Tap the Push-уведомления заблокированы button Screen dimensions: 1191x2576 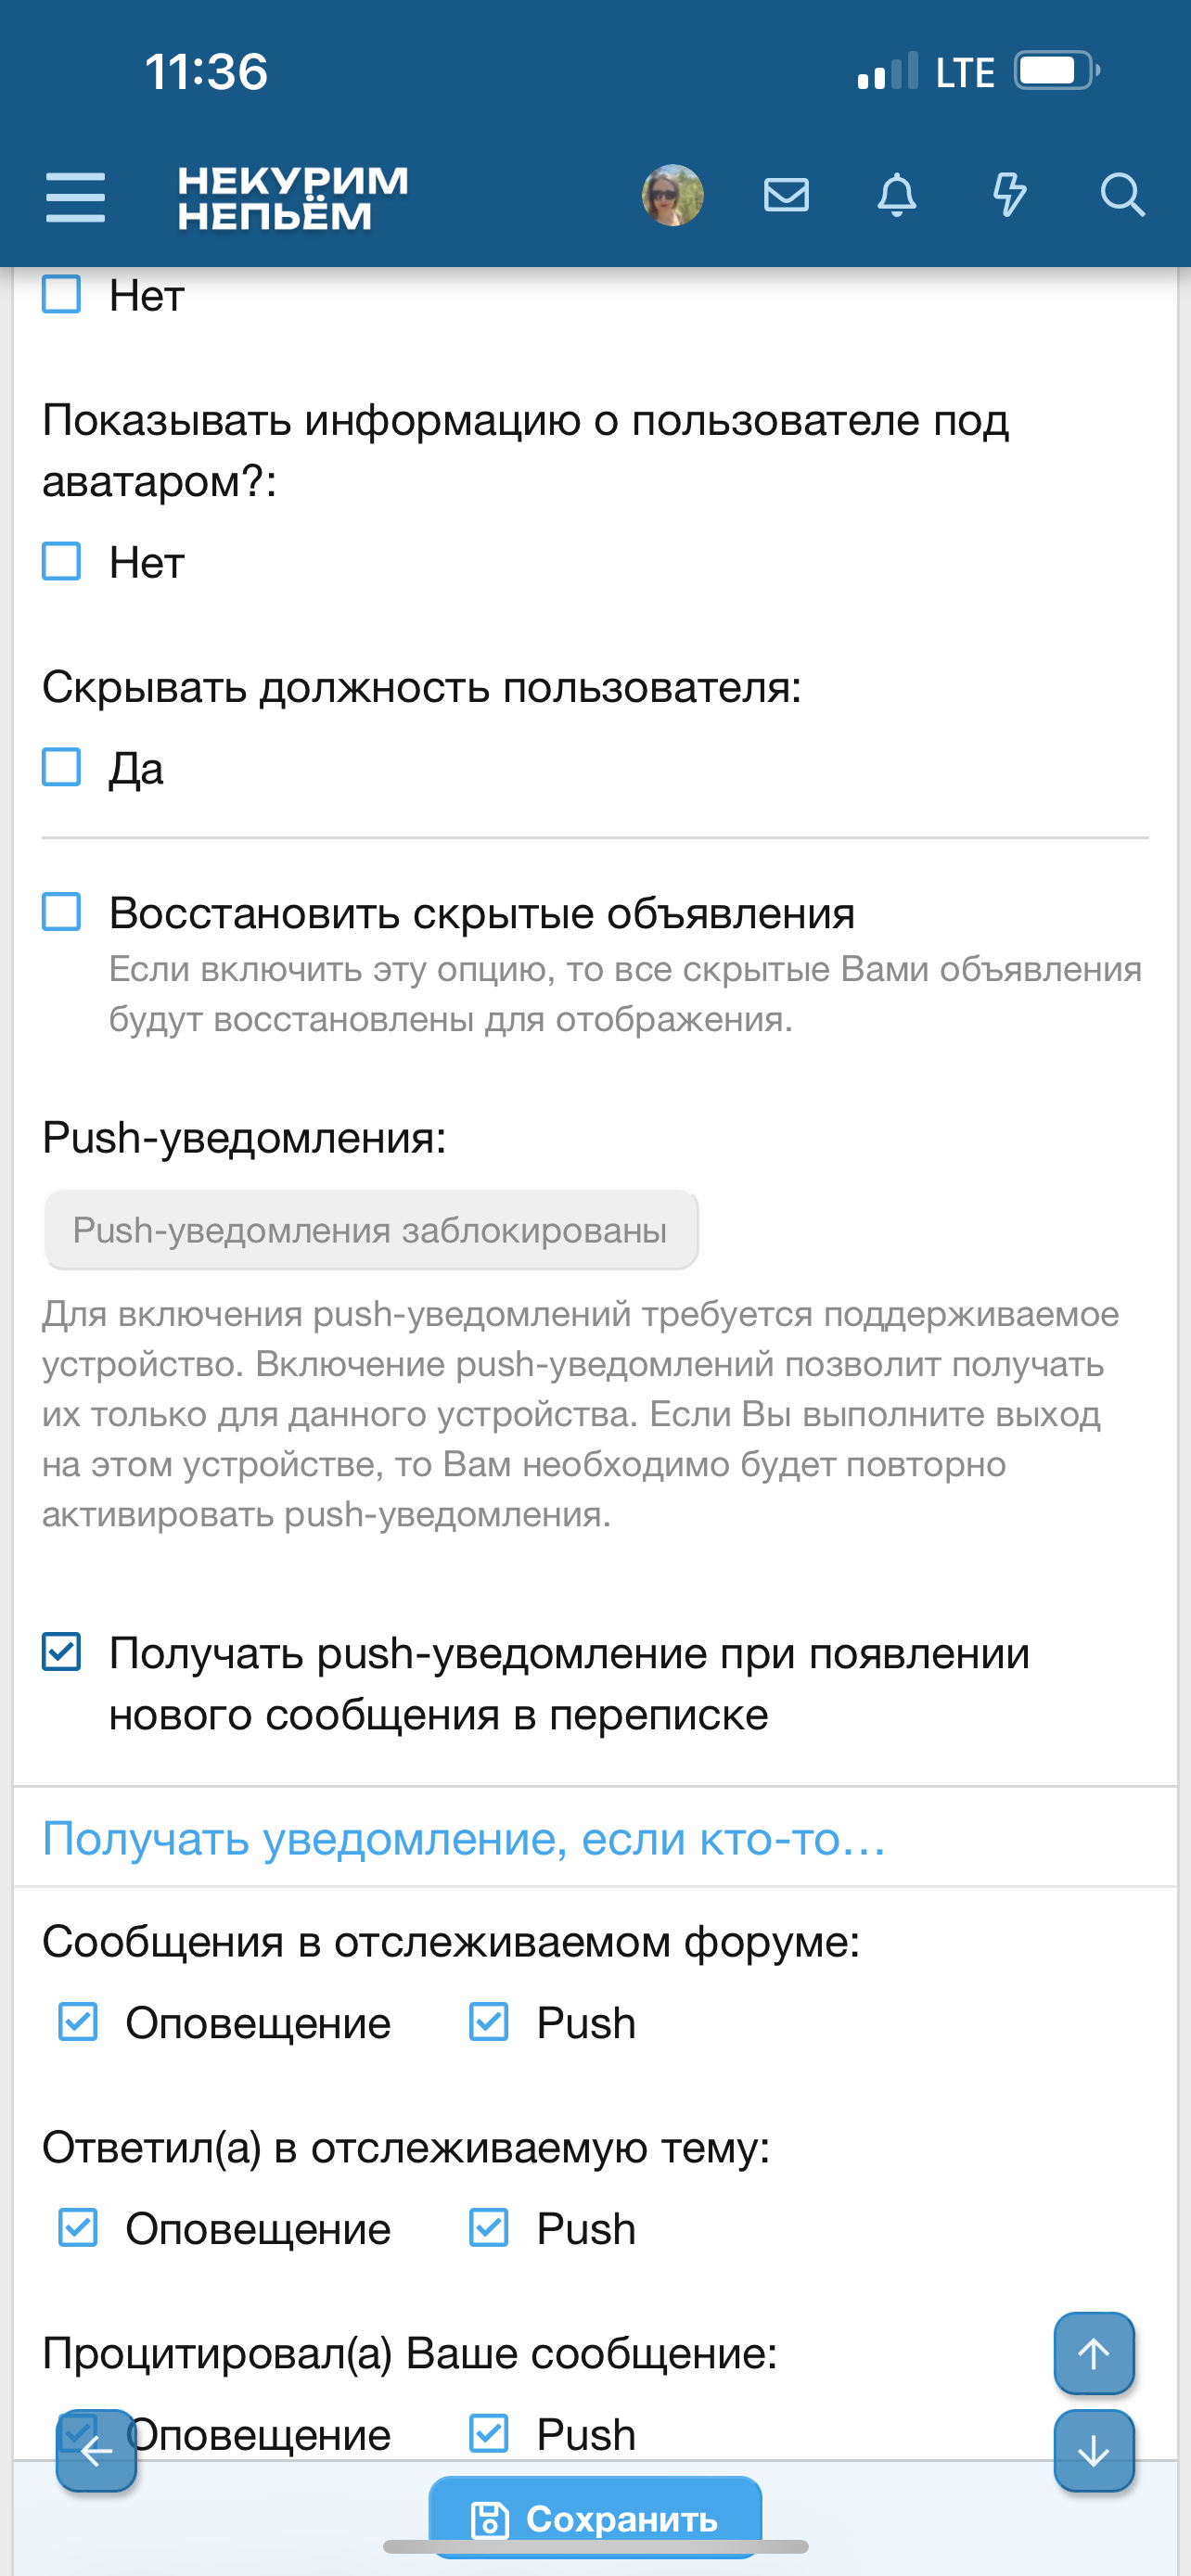(x=370, y=1230)
